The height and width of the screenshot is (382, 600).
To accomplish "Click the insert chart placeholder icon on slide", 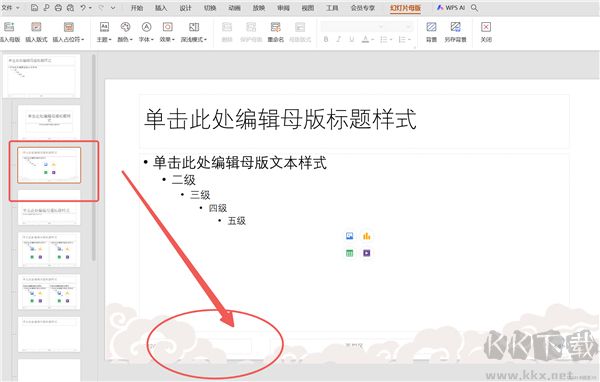I will [367, 236].
